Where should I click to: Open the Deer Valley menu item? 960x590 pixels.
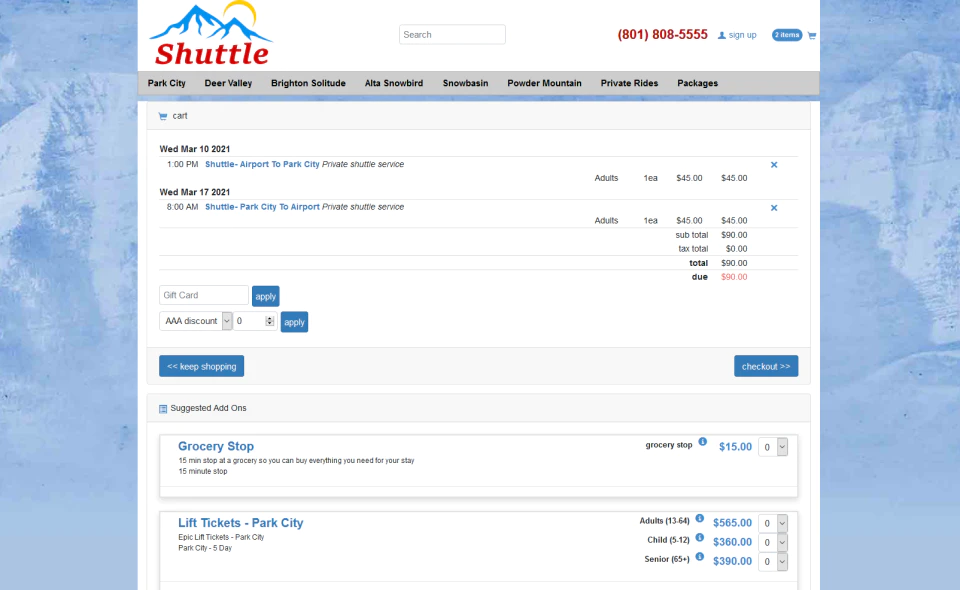228,83
